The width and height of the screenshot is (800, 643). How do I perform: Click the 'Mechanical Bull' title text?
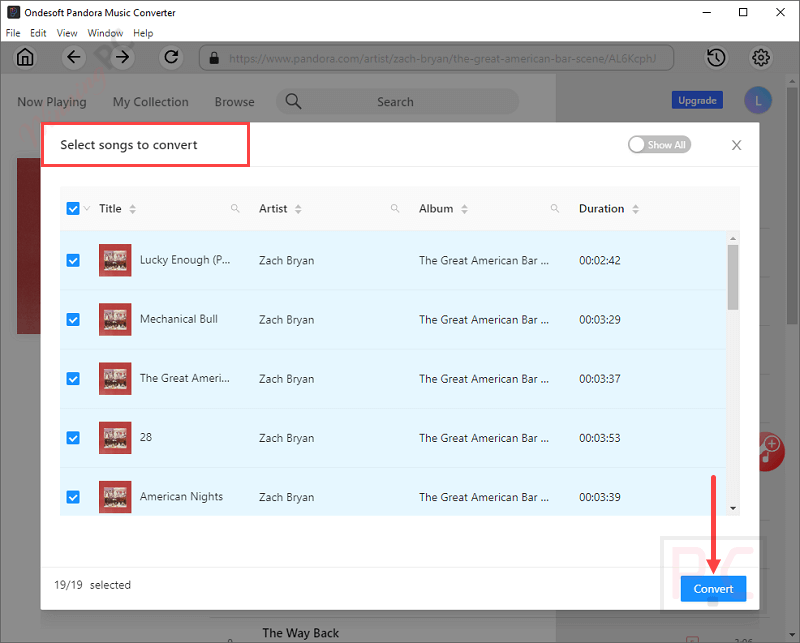(x=179, y=319)
